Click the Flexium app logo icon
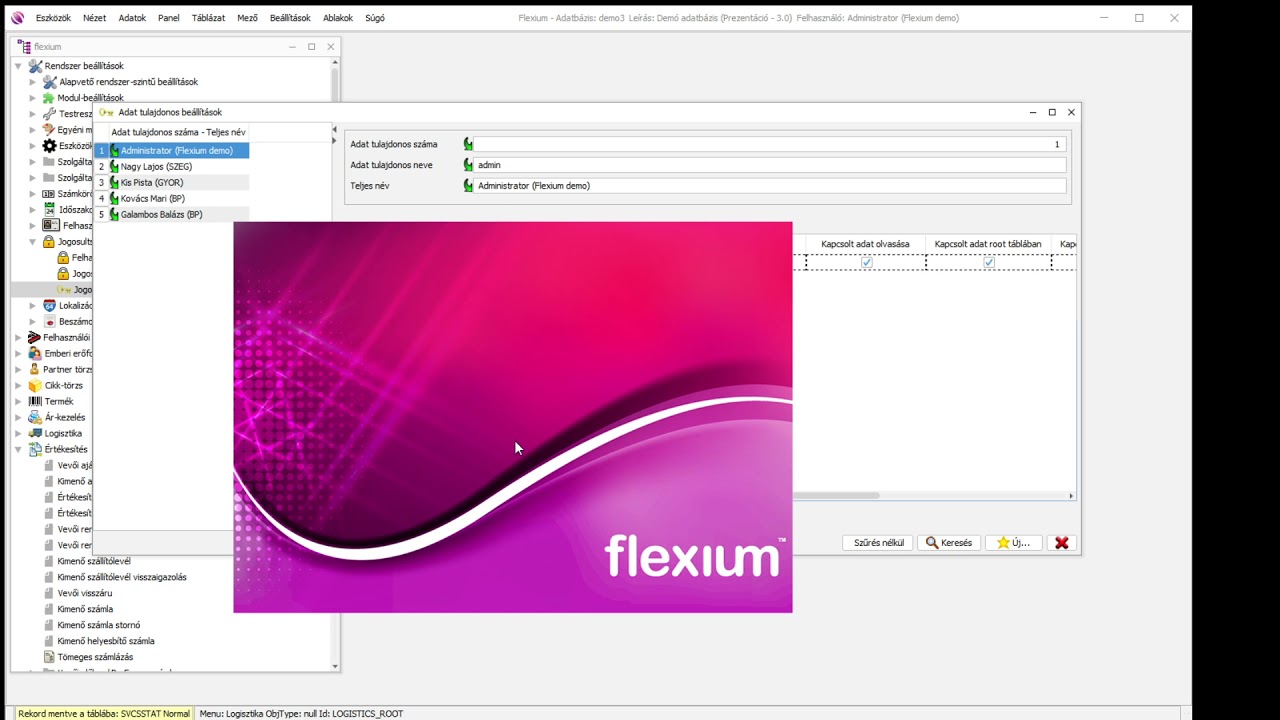The height and width of the screenshot is (720, 1280). [x=17, y=18]
